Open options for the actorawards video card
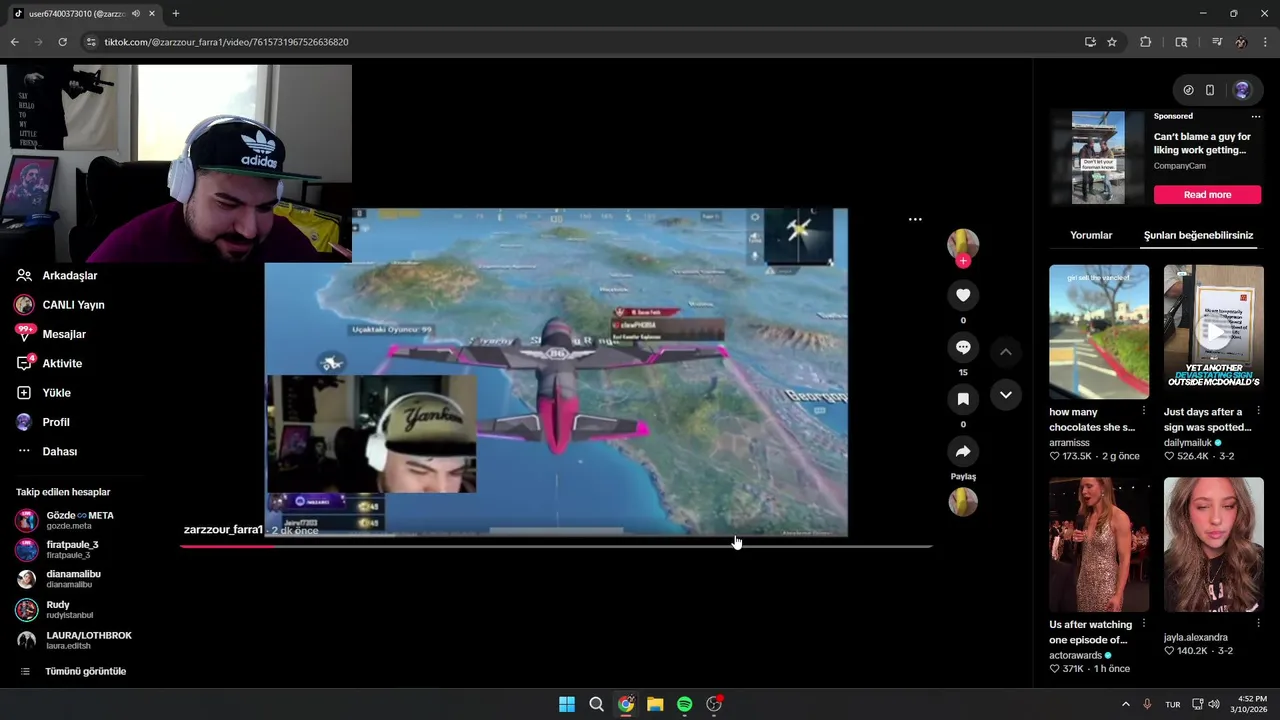Viewport: 1280px width, 720px height. (x=1144, y=624)
